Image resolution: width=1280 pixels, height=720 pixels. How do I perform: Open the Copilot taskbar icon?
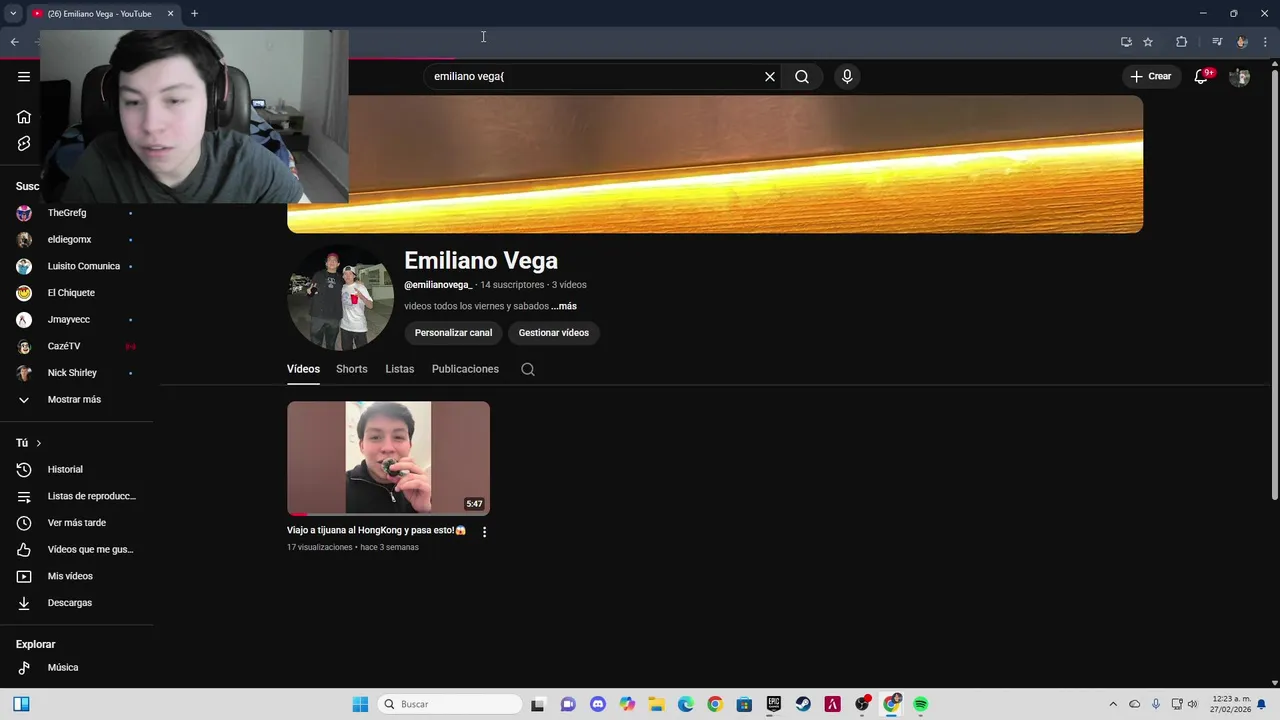tap(627, 704)
